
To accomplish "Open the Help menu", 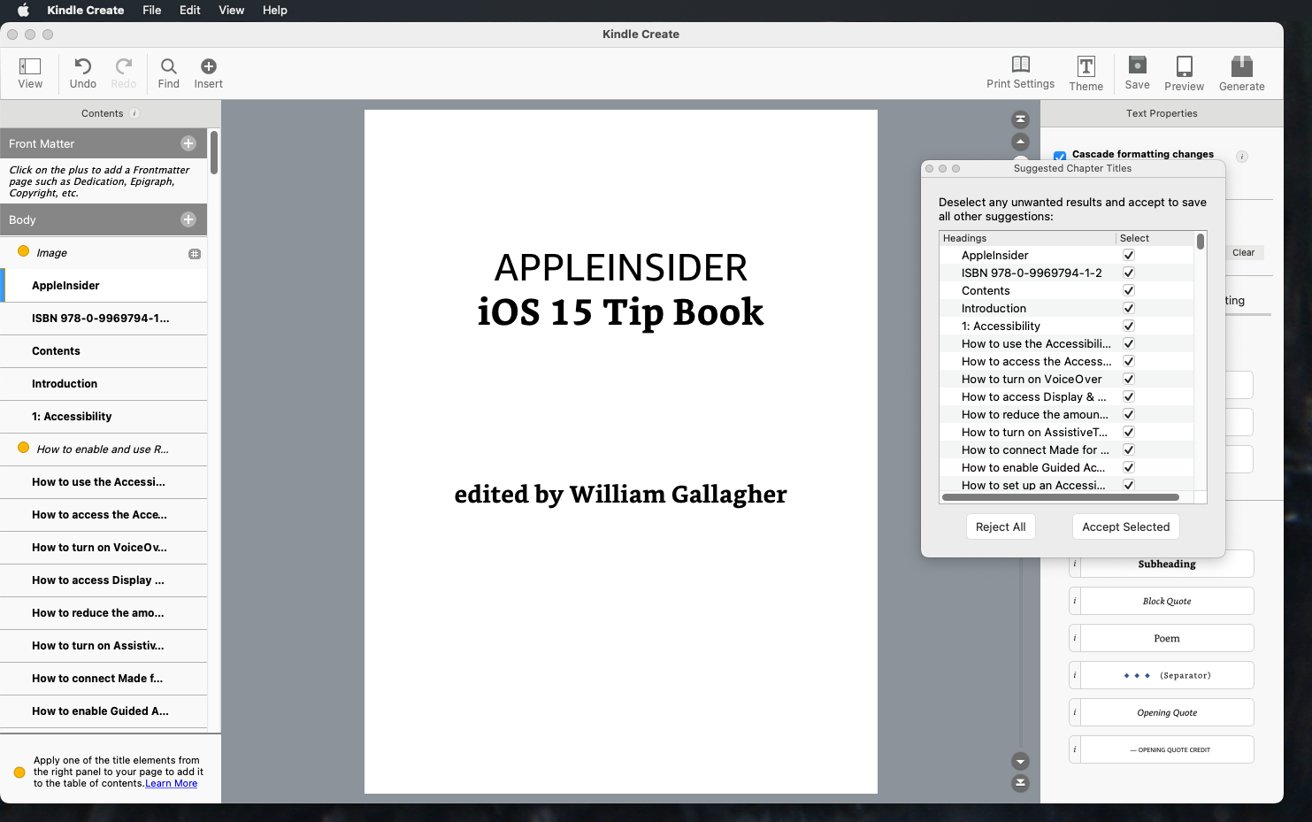I will click(x=275, y=10).
